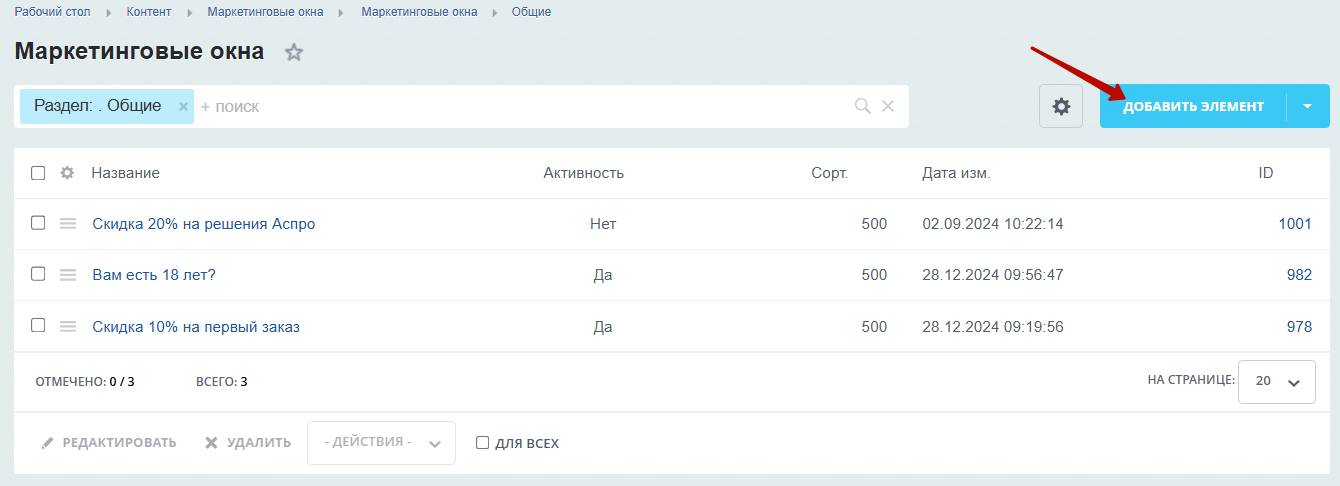Click the 'Добавить элемент' button

(x=1193, y=106)
